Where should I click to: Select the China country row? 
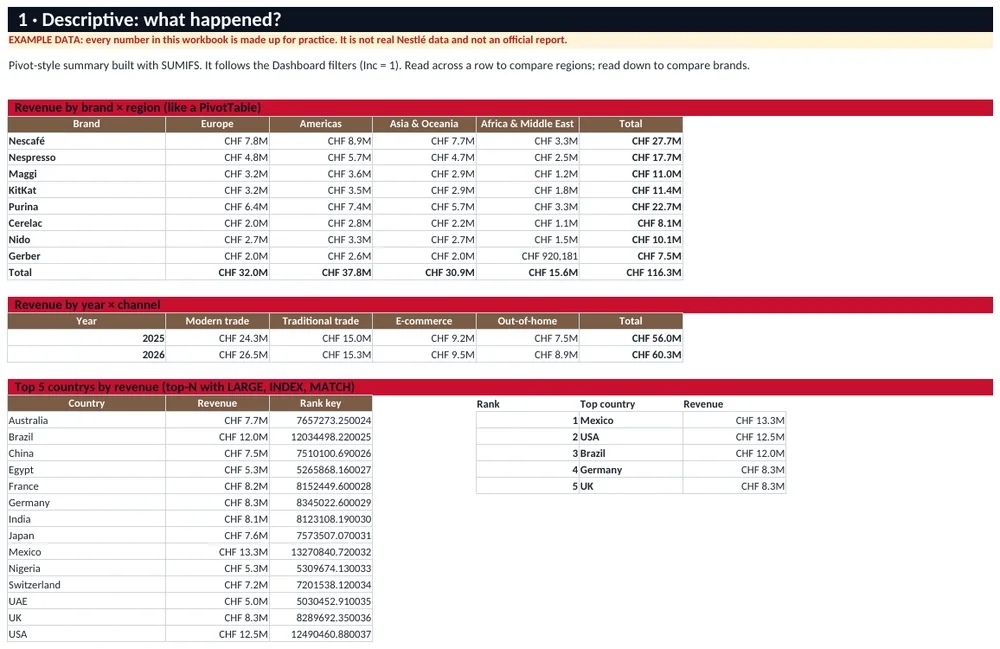coord(86,453)
